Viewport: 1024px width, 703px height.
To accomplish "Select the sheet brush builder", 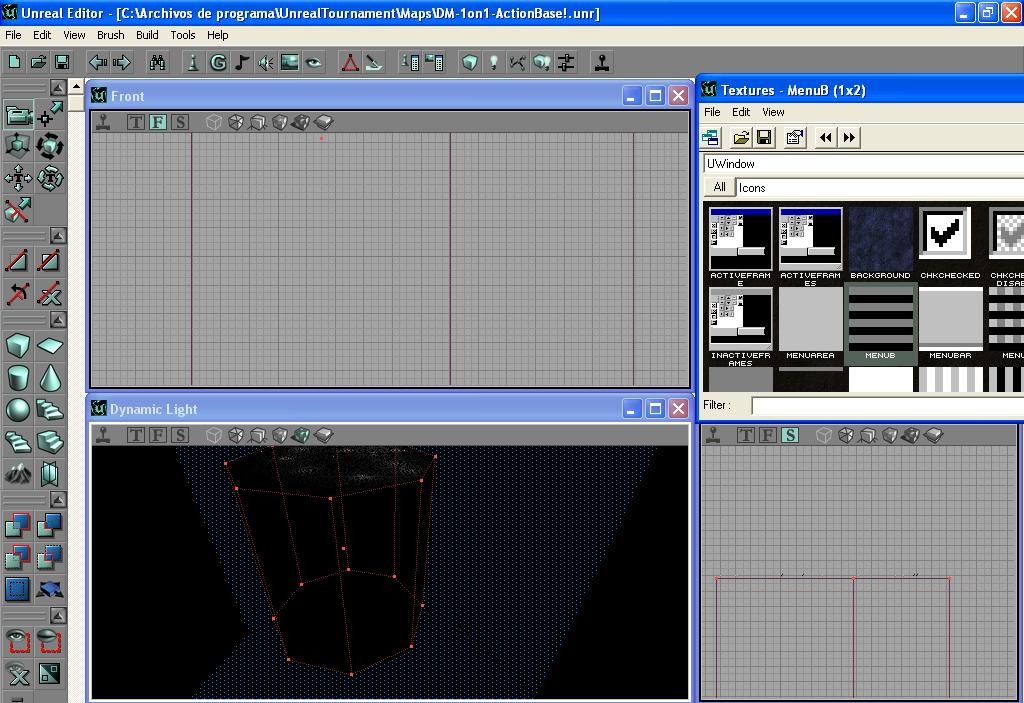I will [51, 345].
